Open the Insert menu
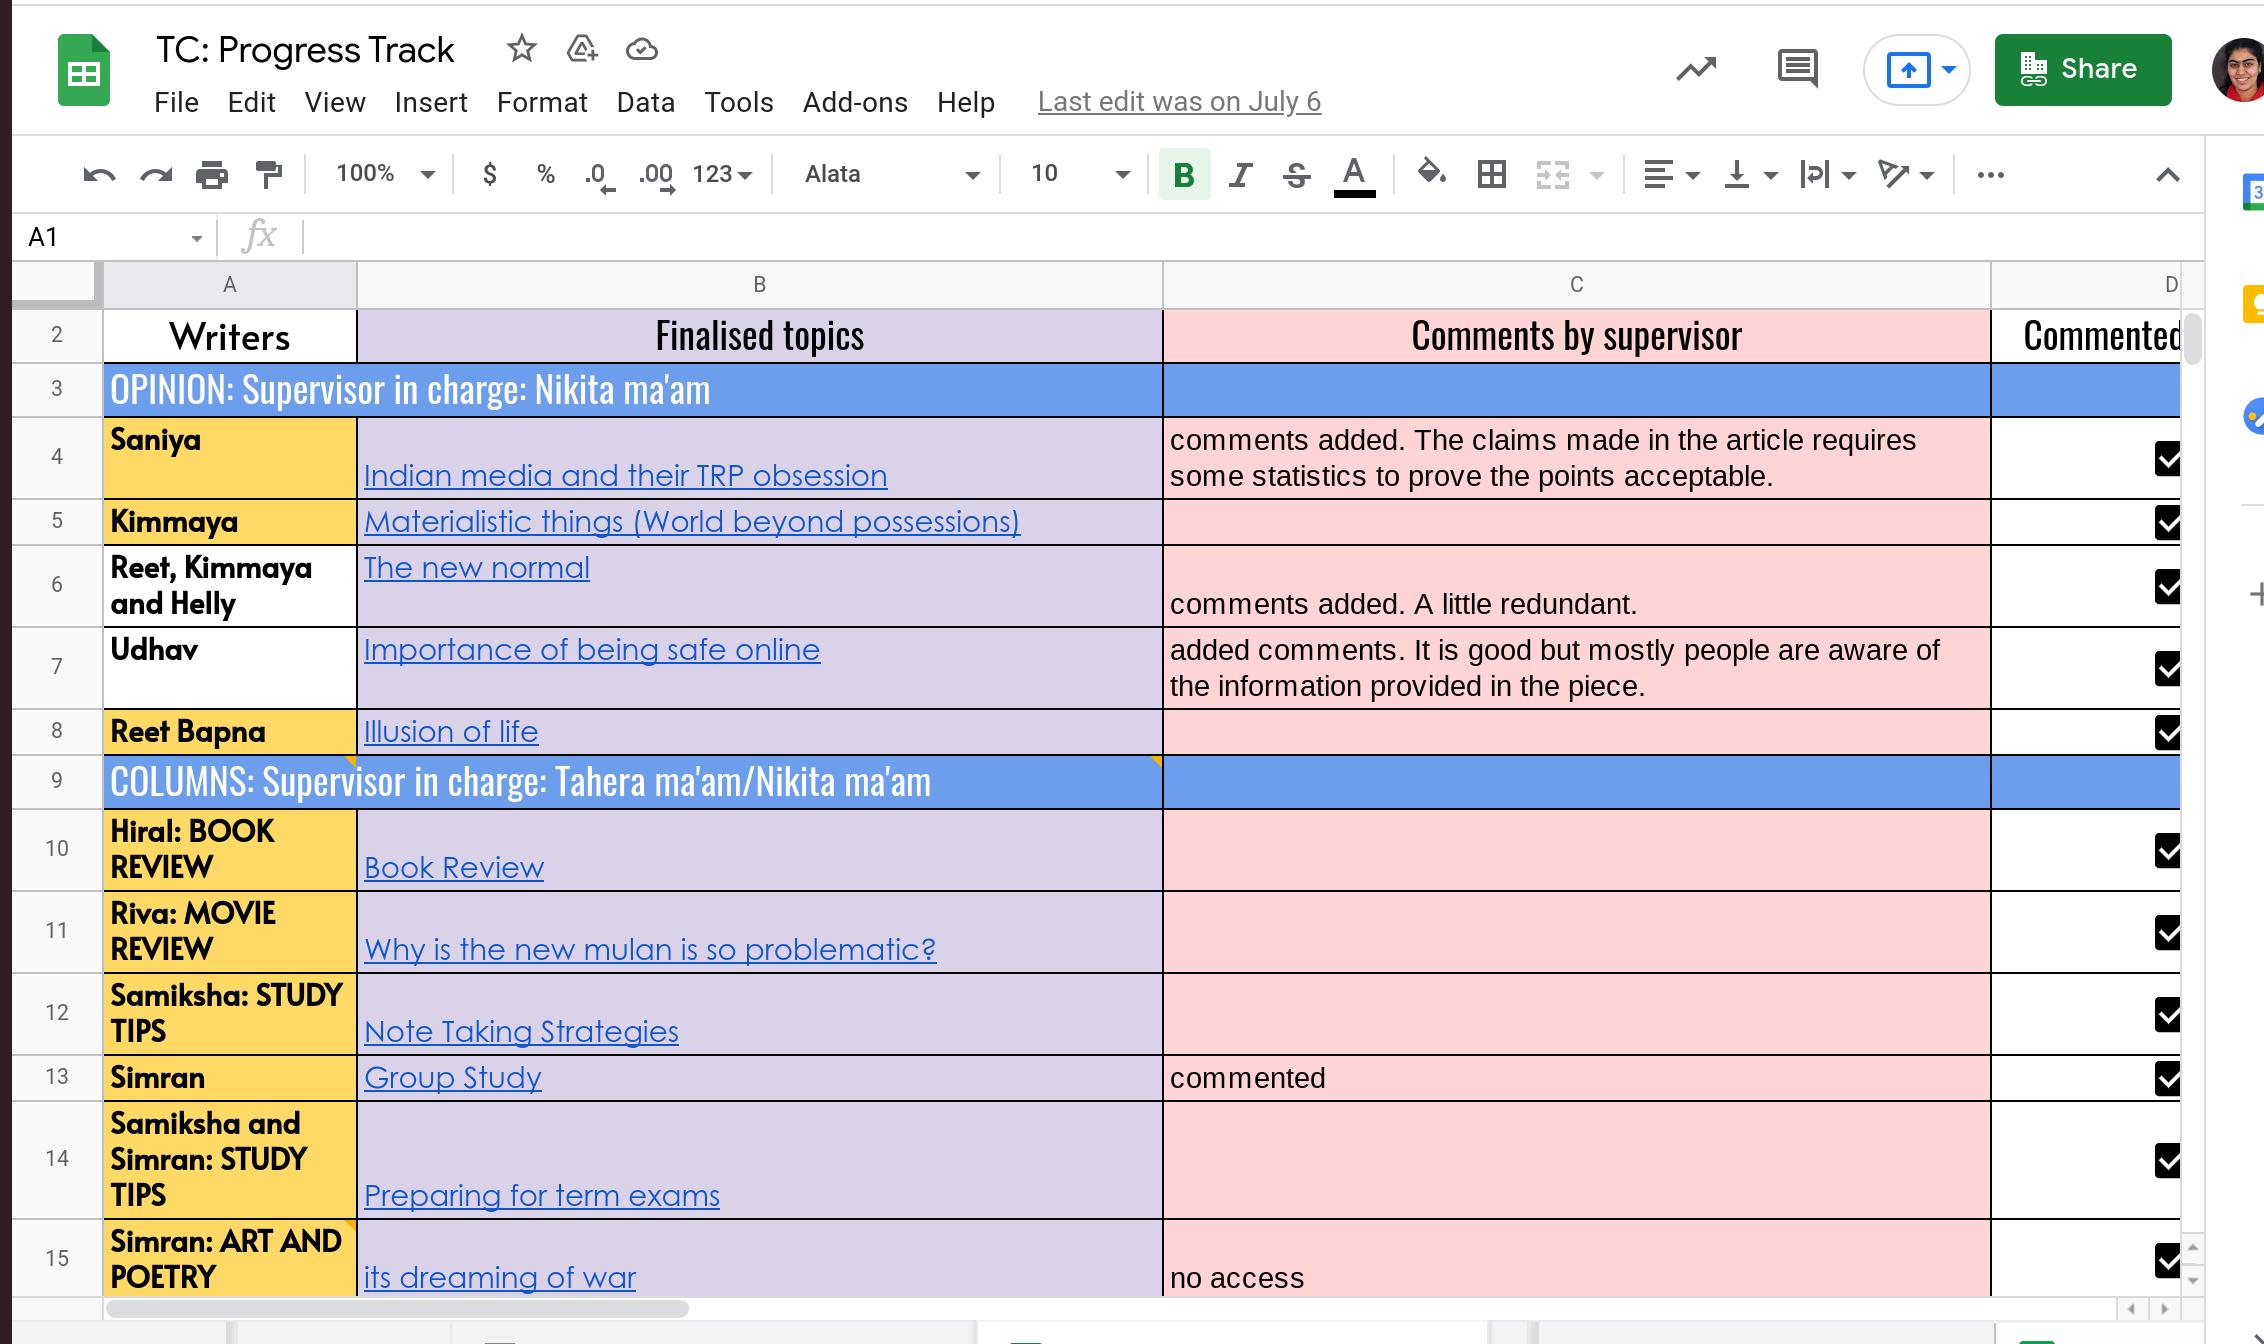2264x1344 pixels. 431,102
